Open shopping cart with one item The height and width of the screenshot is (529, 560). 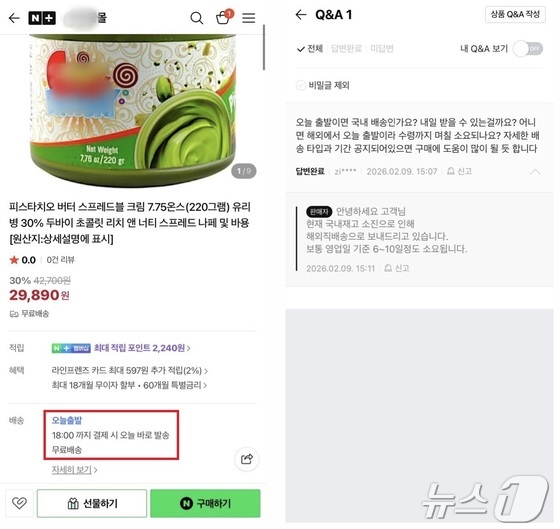point(224,17)
